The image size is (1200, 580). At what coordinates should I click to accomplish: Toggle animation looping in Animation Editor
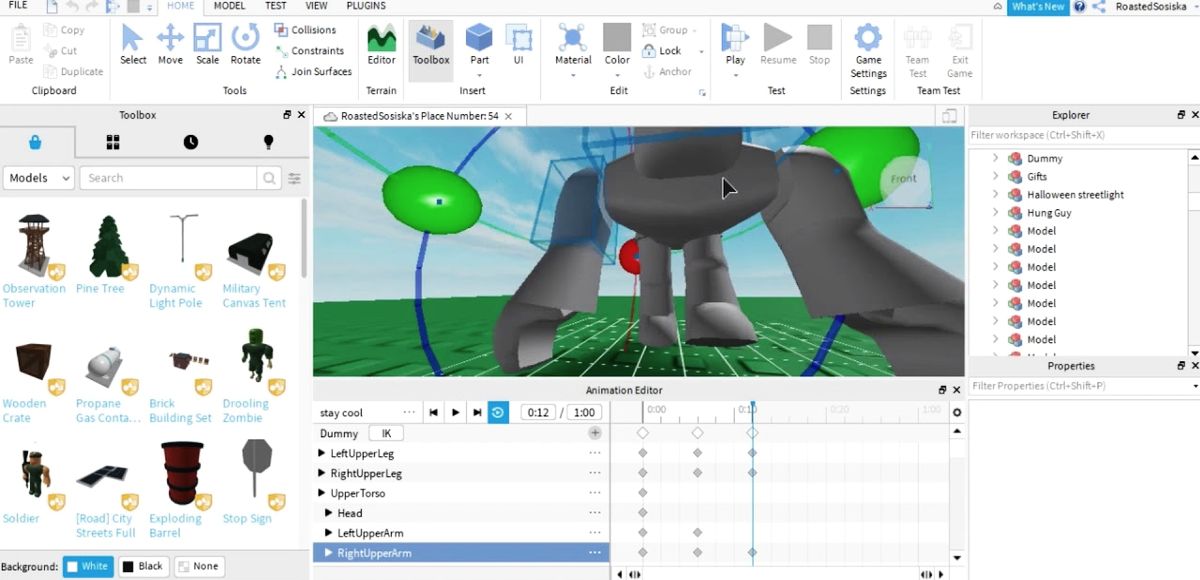(498, 412)
